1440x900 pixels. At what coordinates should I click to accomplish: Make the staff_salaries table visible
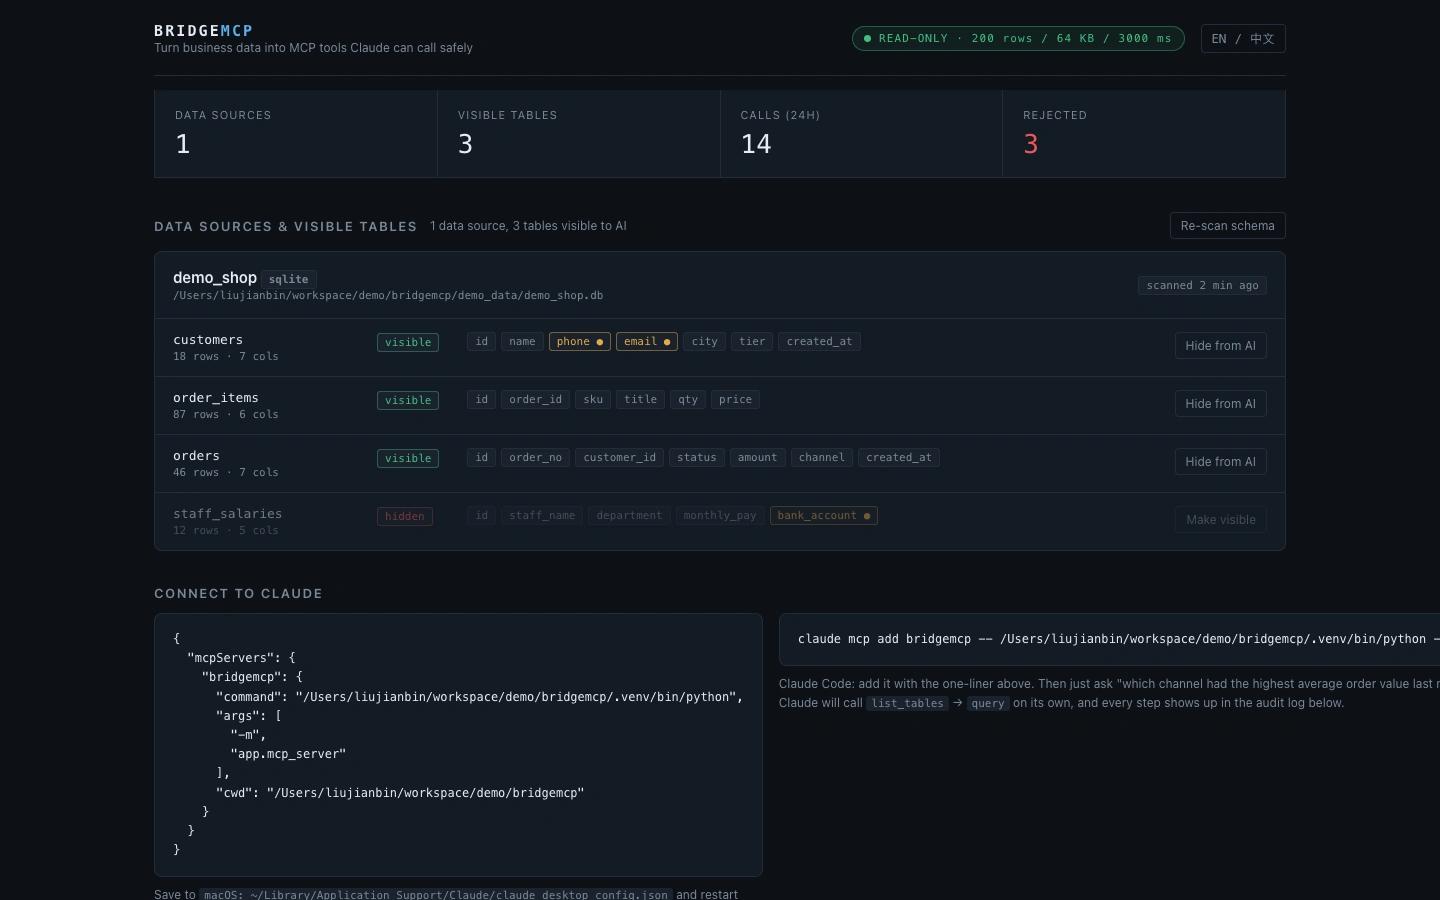click(x=1220, y=520)
